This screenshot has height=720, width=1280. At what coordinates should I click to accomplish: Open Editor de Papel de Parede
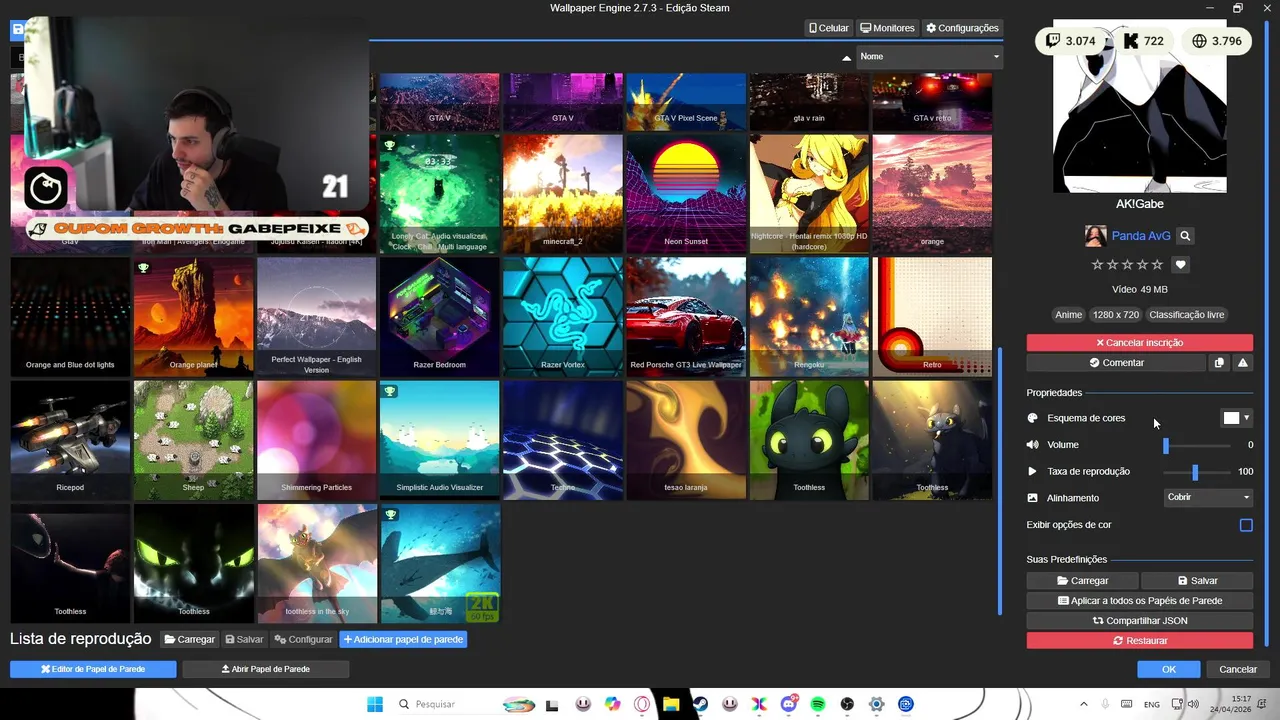coord(93,669)
